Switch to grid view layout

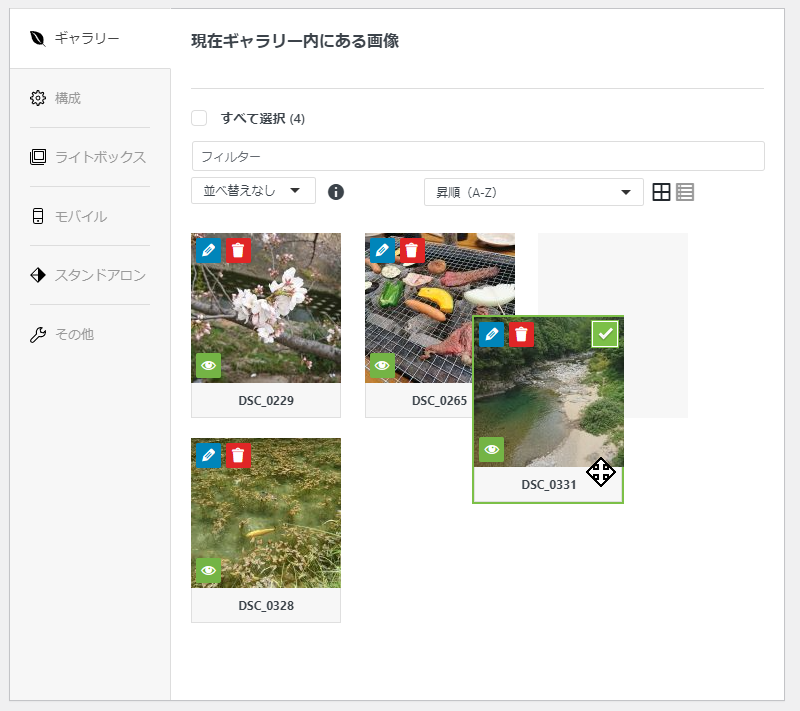pos(661,192)
